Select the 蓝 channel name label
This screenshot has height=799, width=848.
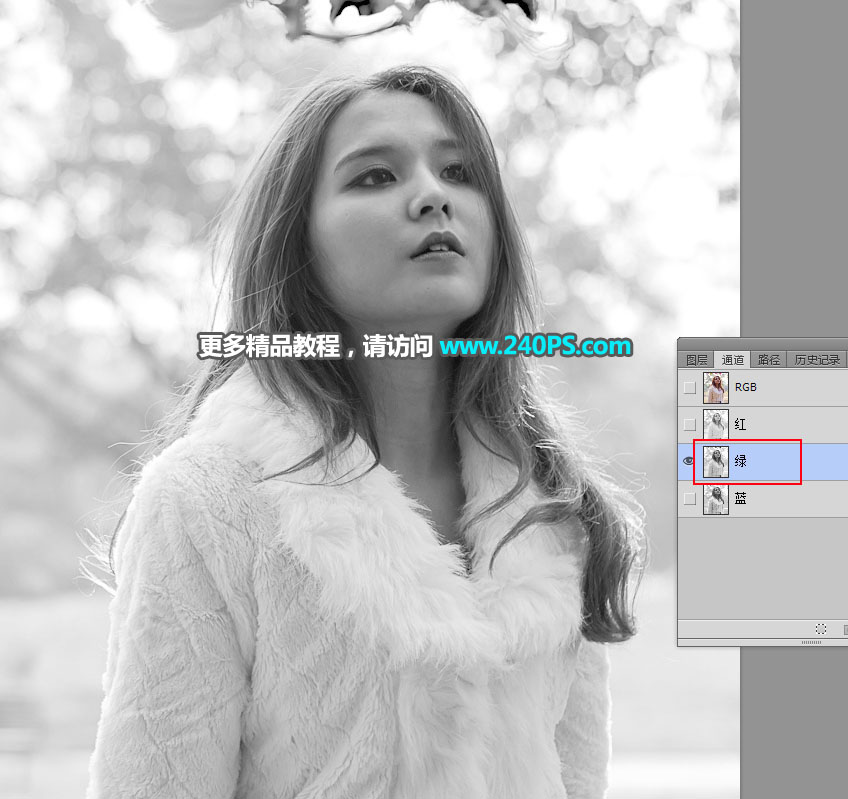740,498
